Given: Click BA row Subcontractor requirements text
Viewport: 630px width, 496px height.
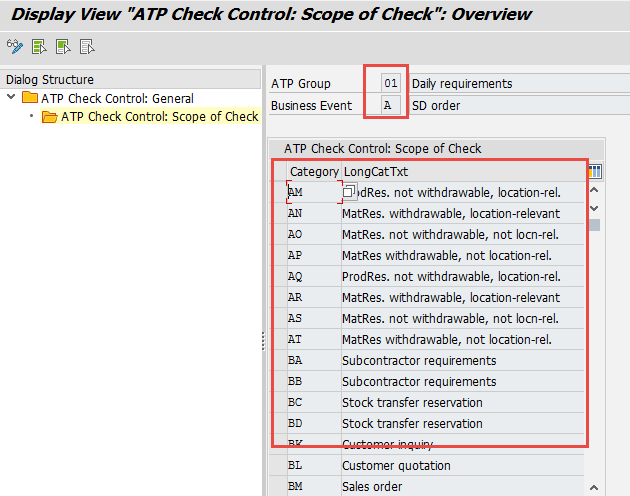Looking at the screenshot, I should 419,361.
